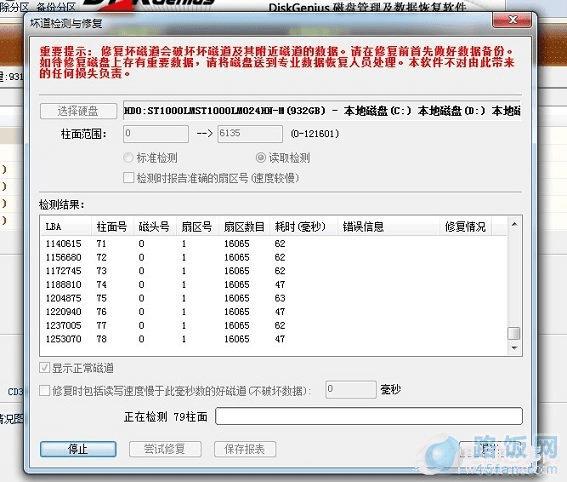Select the row with LBA 1253070
This screenshot has height=482, width=567.
pyautogui.click(x=274, y=339)
